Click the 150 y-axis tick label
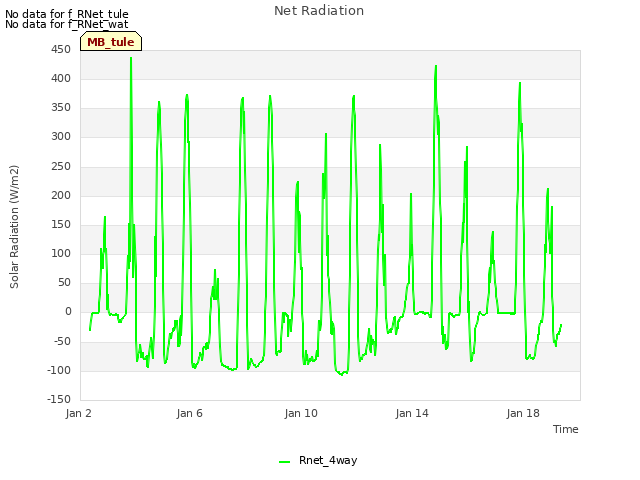Image resolution: width=640 pixels, height=480 pixels. pos(61,224)
